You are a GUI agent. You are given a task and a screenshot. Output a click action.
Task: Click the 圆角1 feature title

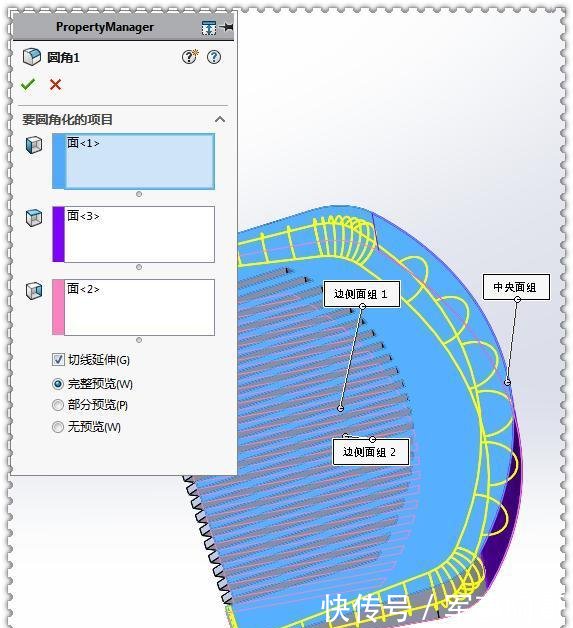pyautogui.click(x=63, y=58)
